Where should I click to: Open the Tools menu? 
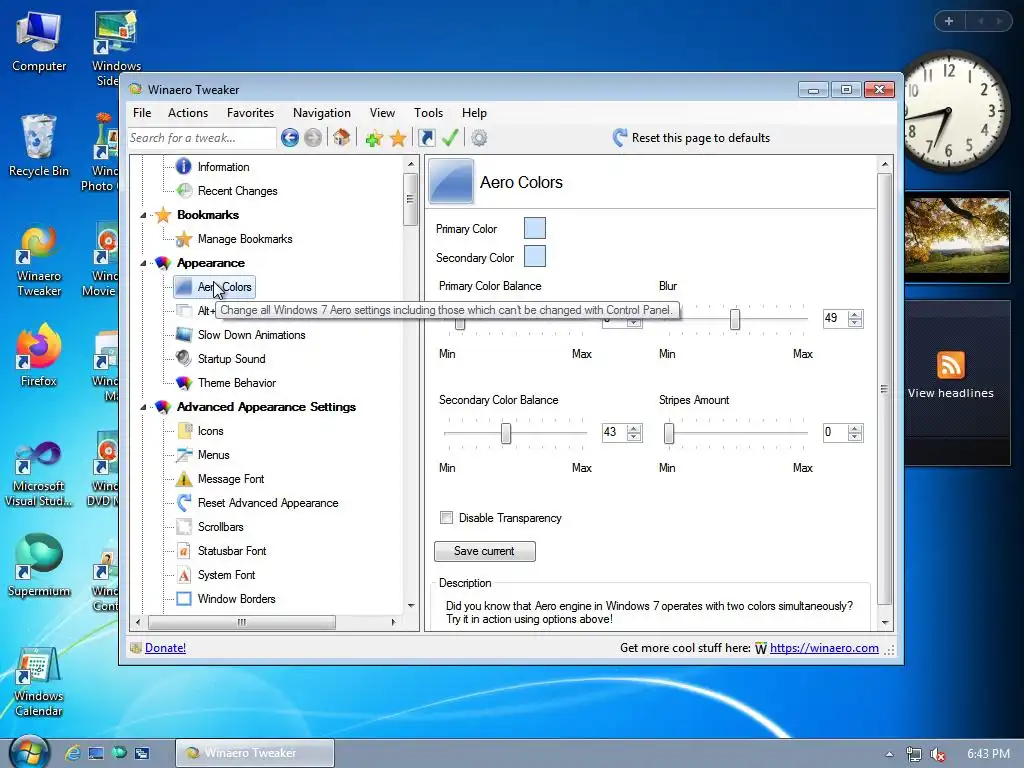[x=428, y=113]
